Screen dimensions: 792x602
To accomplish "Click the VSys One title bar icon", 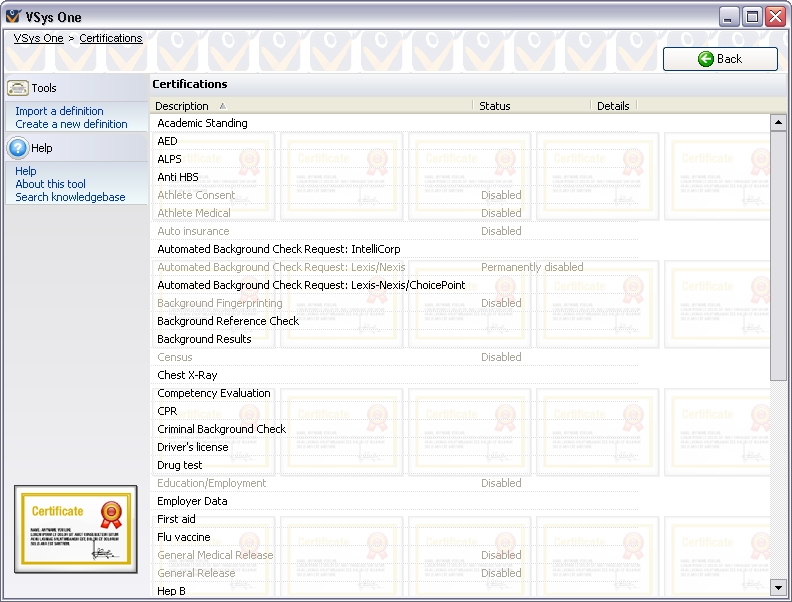I will coord(13,17).
